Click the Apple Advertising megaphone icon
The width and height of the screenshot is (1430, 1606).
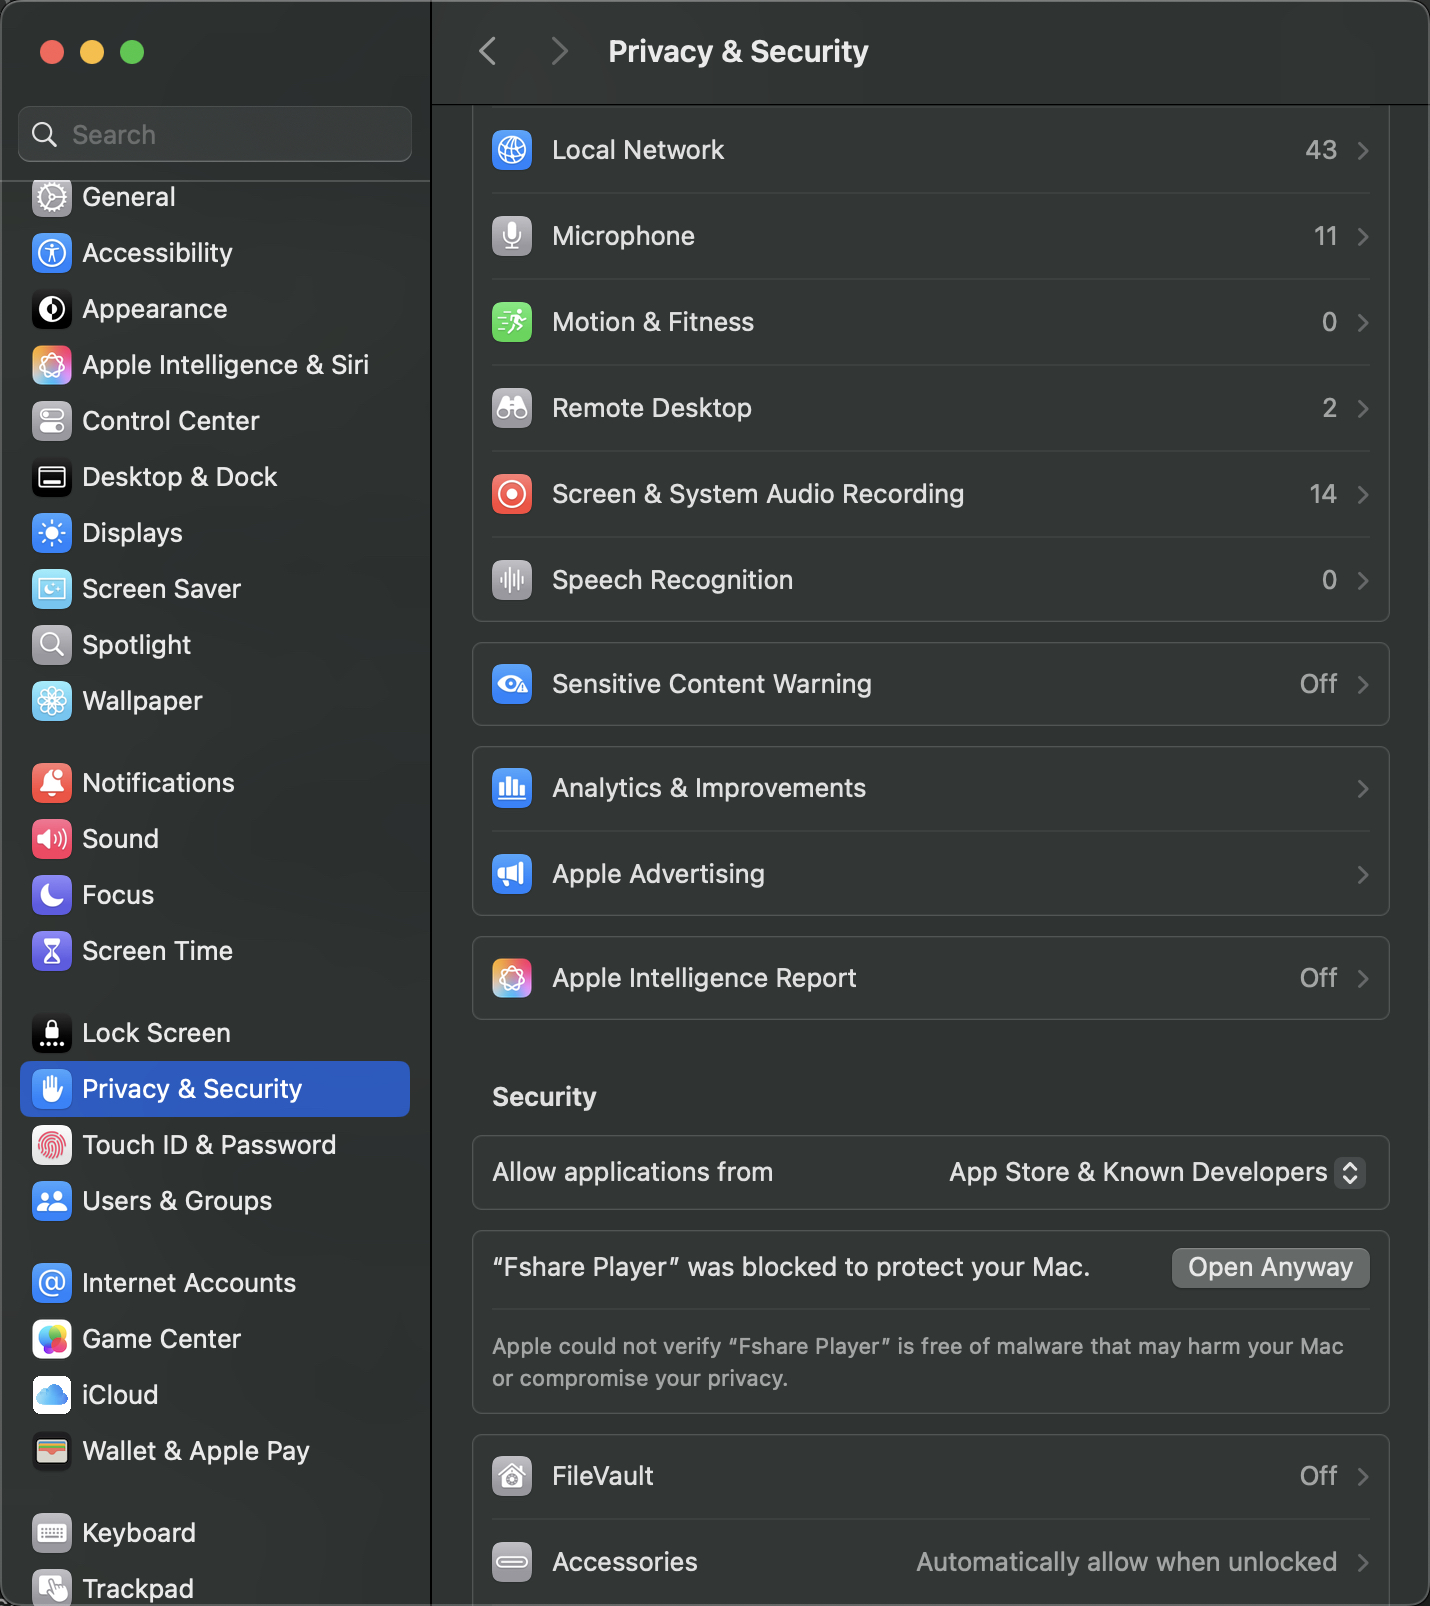pos(512,874)
